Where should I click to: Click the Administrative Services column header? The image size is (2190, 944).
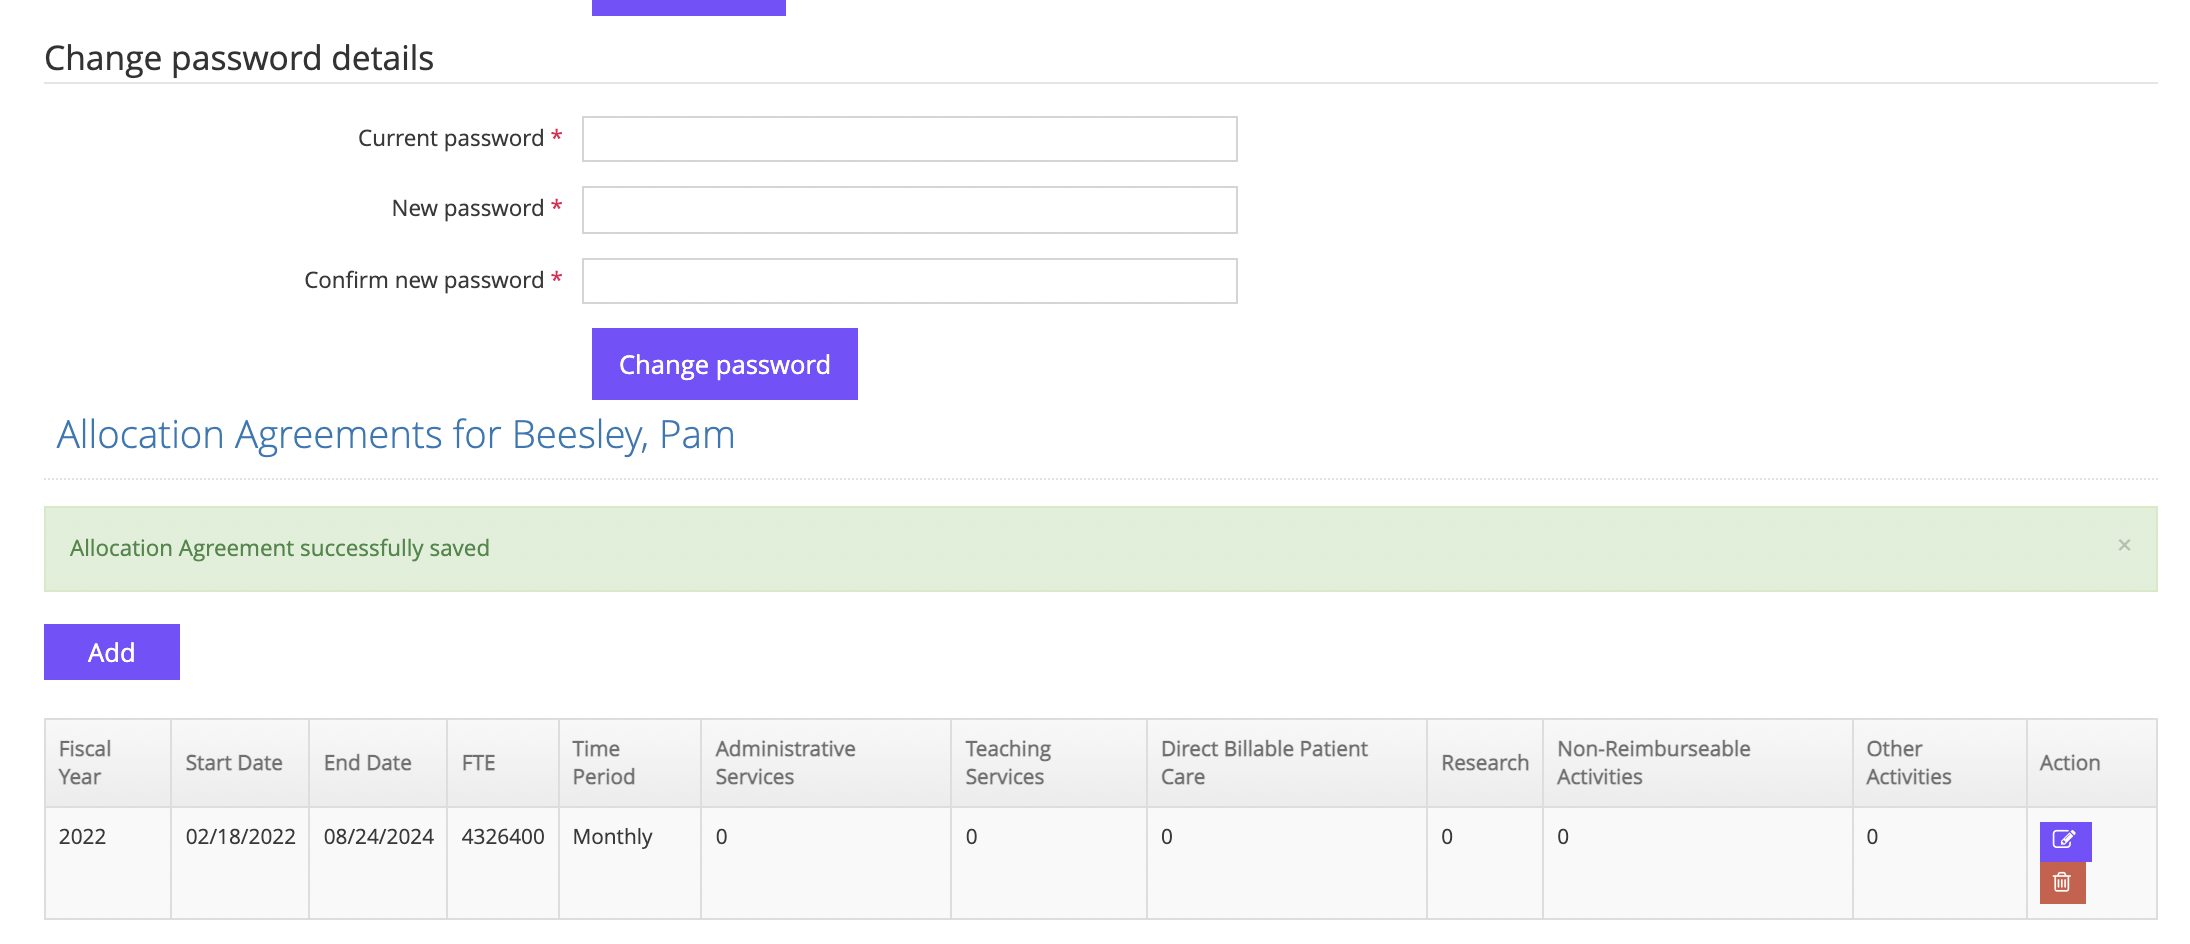coord(826,763)
